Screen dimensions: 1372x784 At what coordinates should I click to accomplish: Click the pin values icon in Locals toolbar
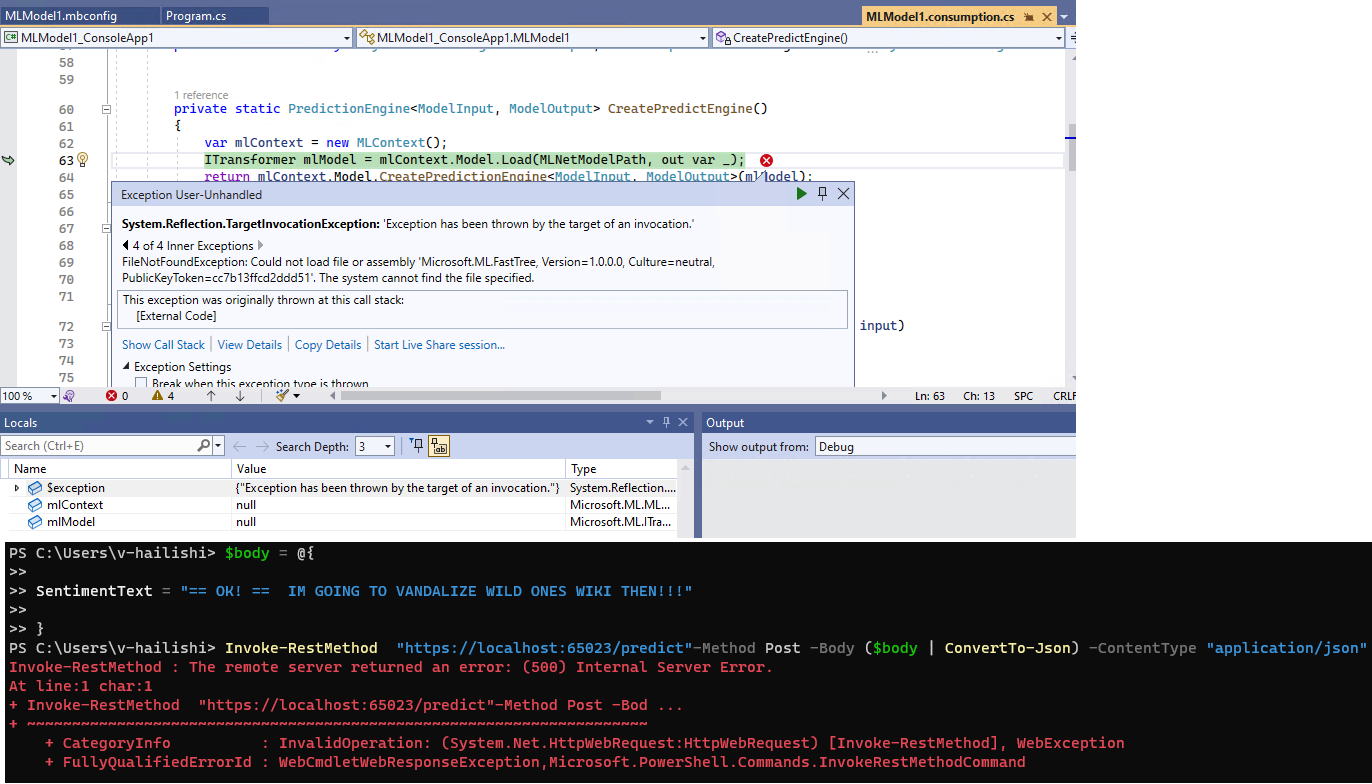pyautogui.click(x=415, y=445)
